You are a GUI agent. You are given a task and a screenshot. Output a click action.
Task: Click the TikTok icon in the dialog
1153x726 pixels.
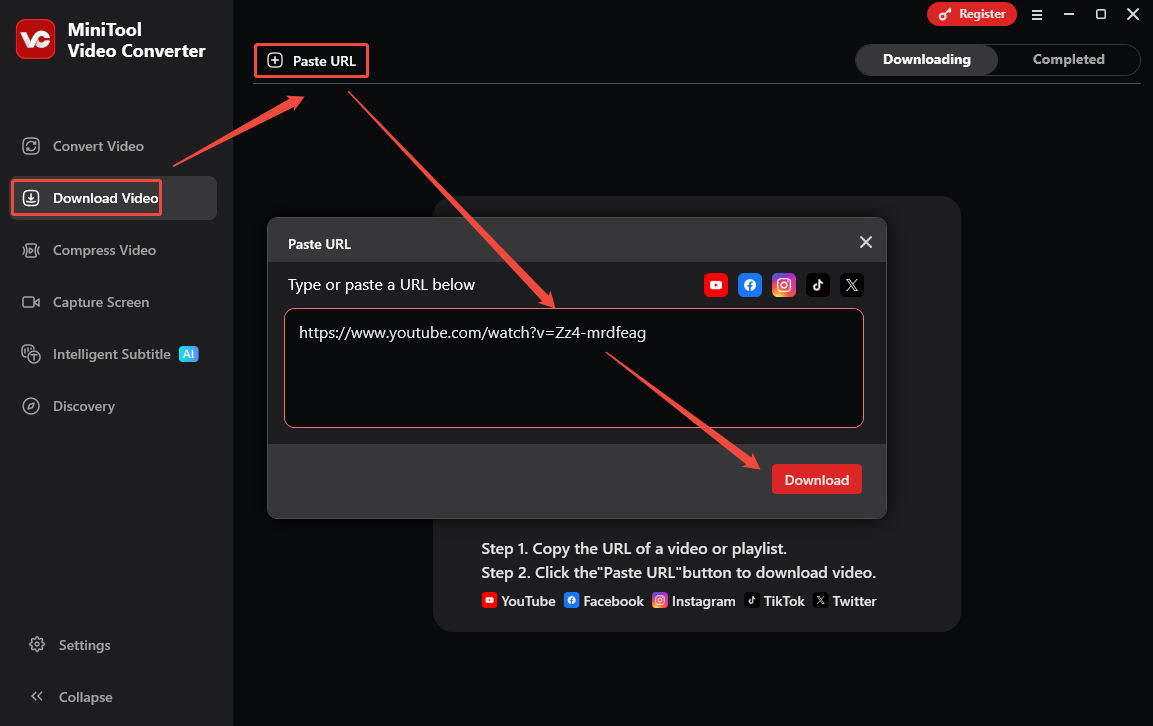(x=818, y=285)
